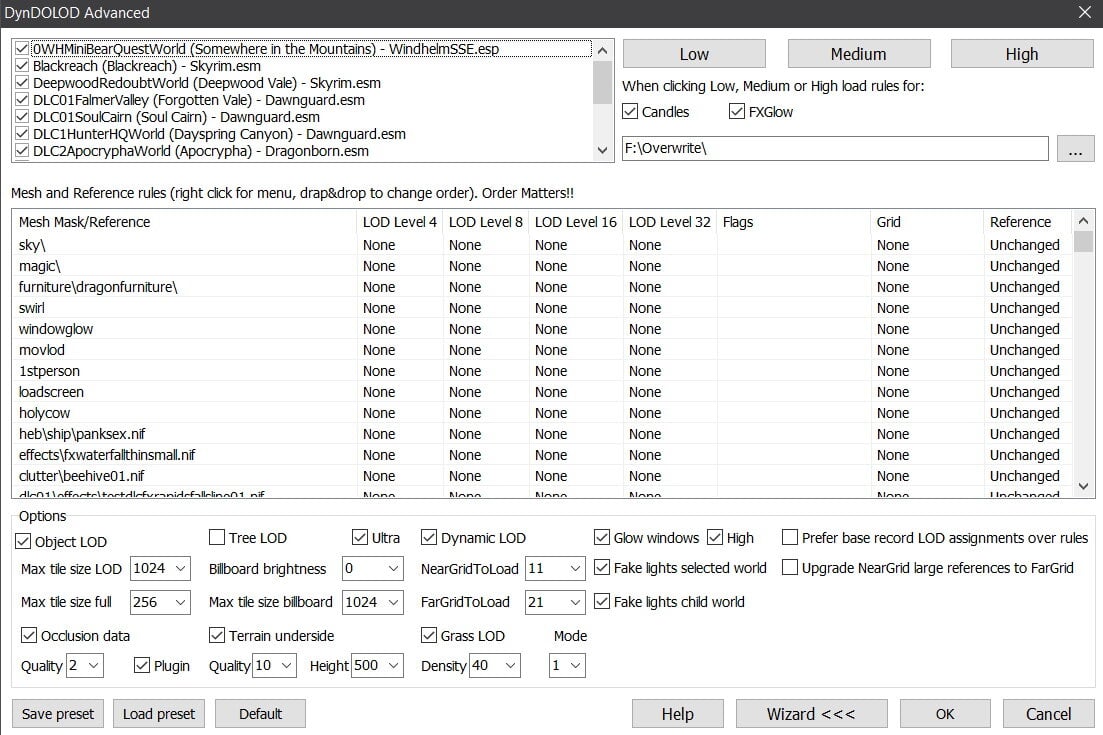
Task: Select the clutter\beehive01.nif rule row
Action: click(542, 476)
